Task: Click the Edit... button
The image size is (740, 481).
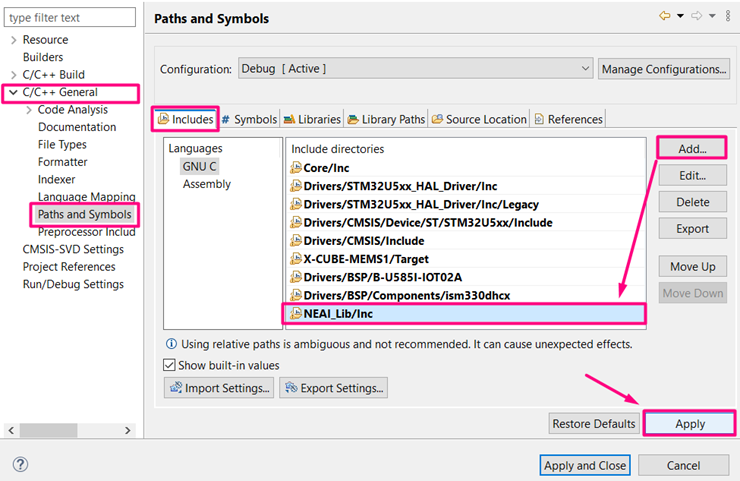Action: 692,176
